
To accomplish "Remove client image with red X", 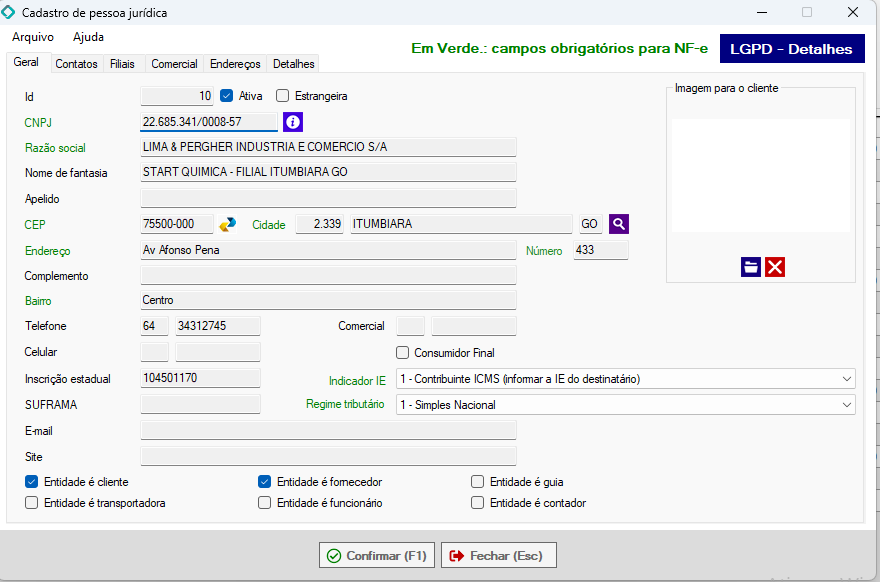I will pyautogui.click(x=775, y=266).
